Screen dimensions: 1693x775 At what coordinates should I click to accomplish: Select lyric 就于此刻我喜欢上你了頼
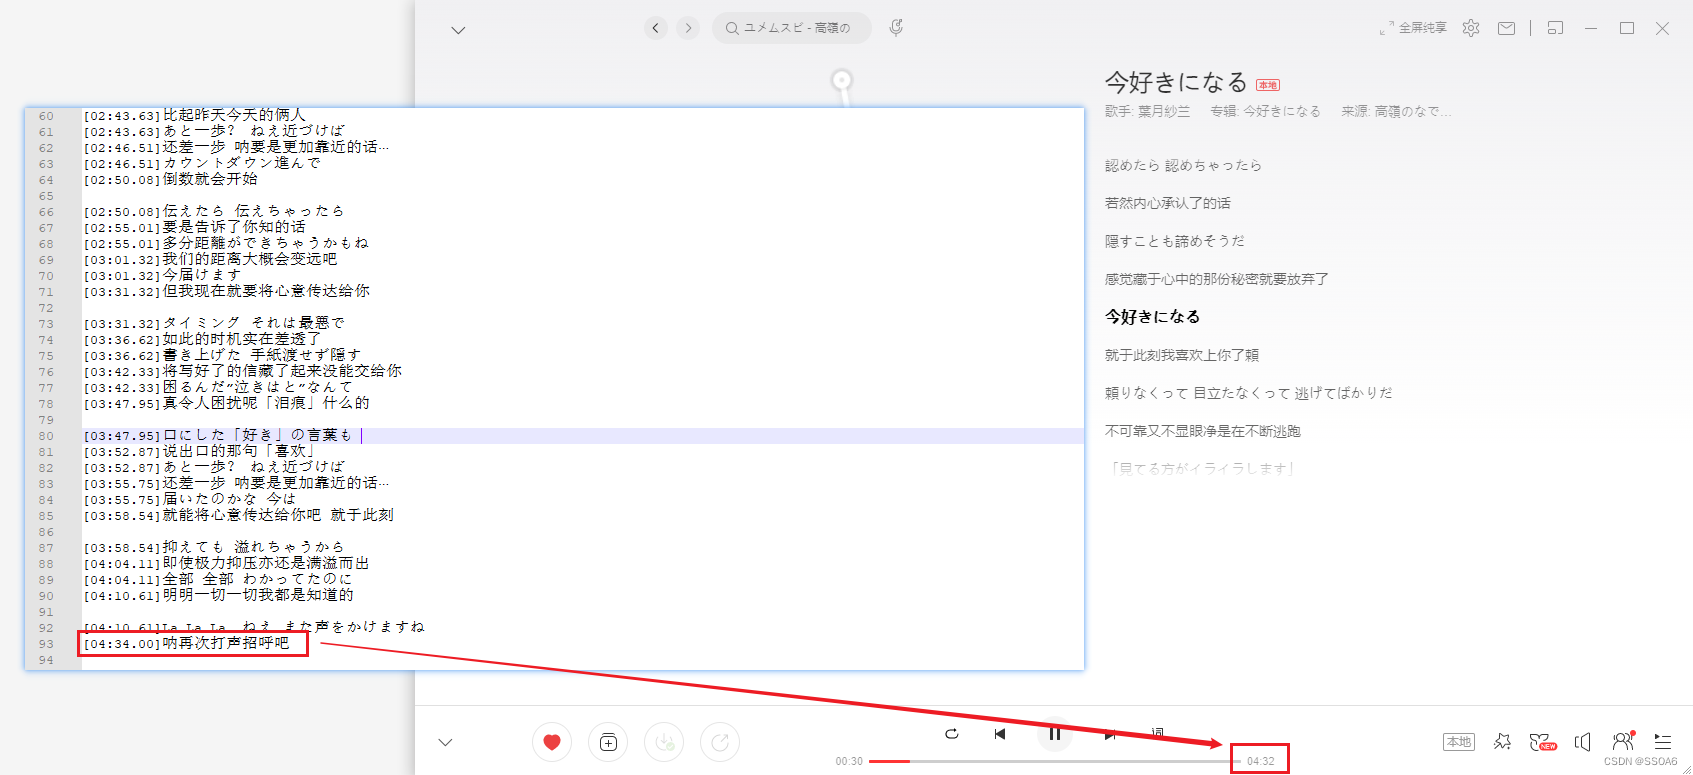coord(1182,355)
